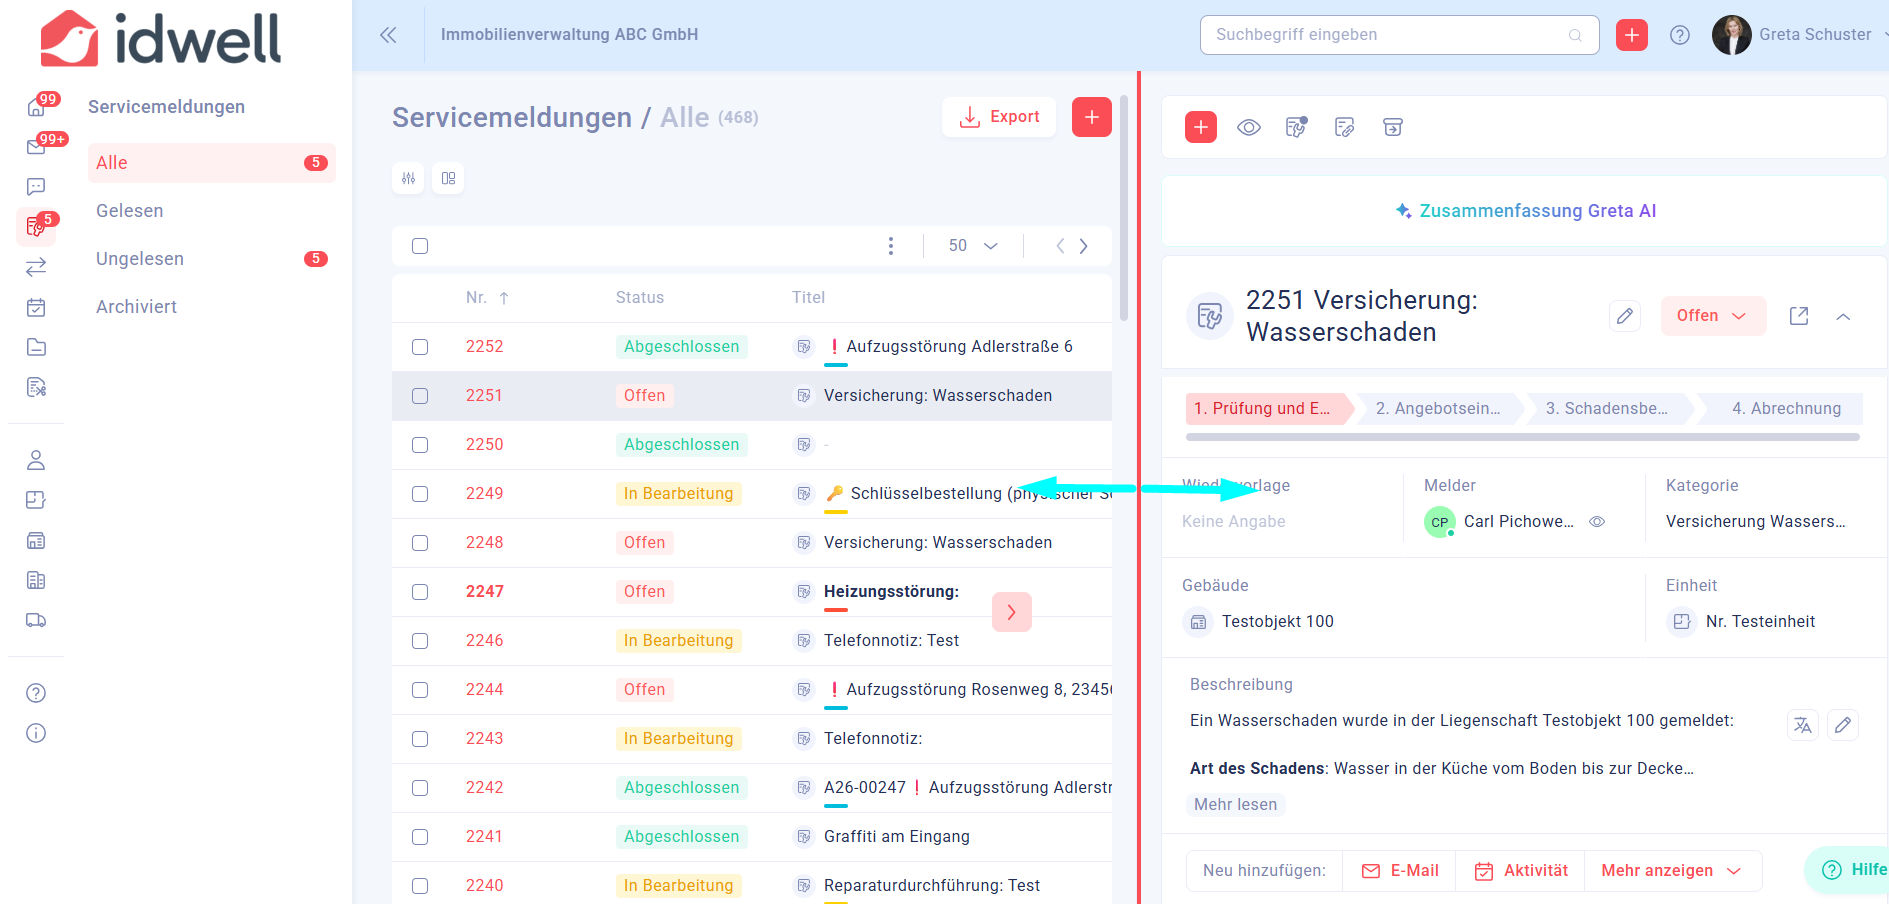Viewport: 1889px width, 904px height.
Task: Click the help question mark in the header
Action: [1680, 35]
